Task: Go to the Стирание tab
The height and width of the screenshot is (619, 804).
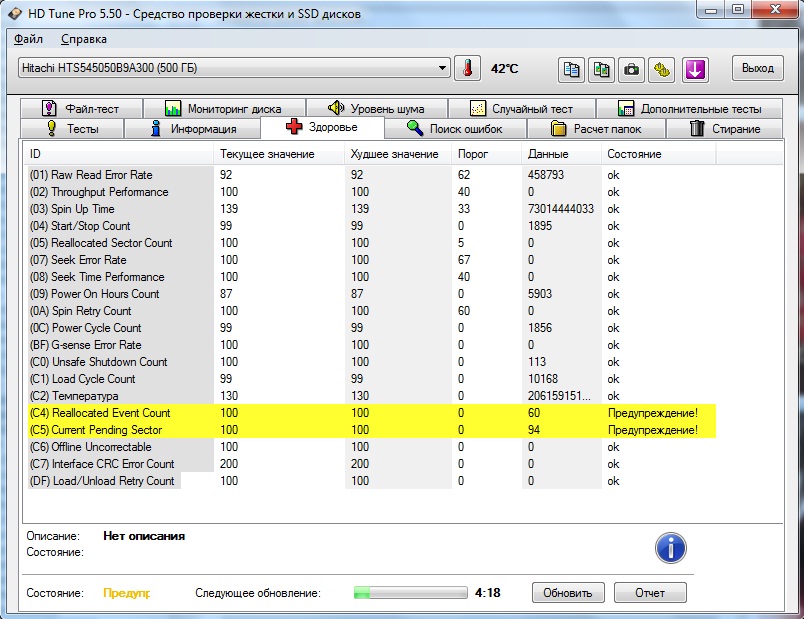Action: (725, 129)
